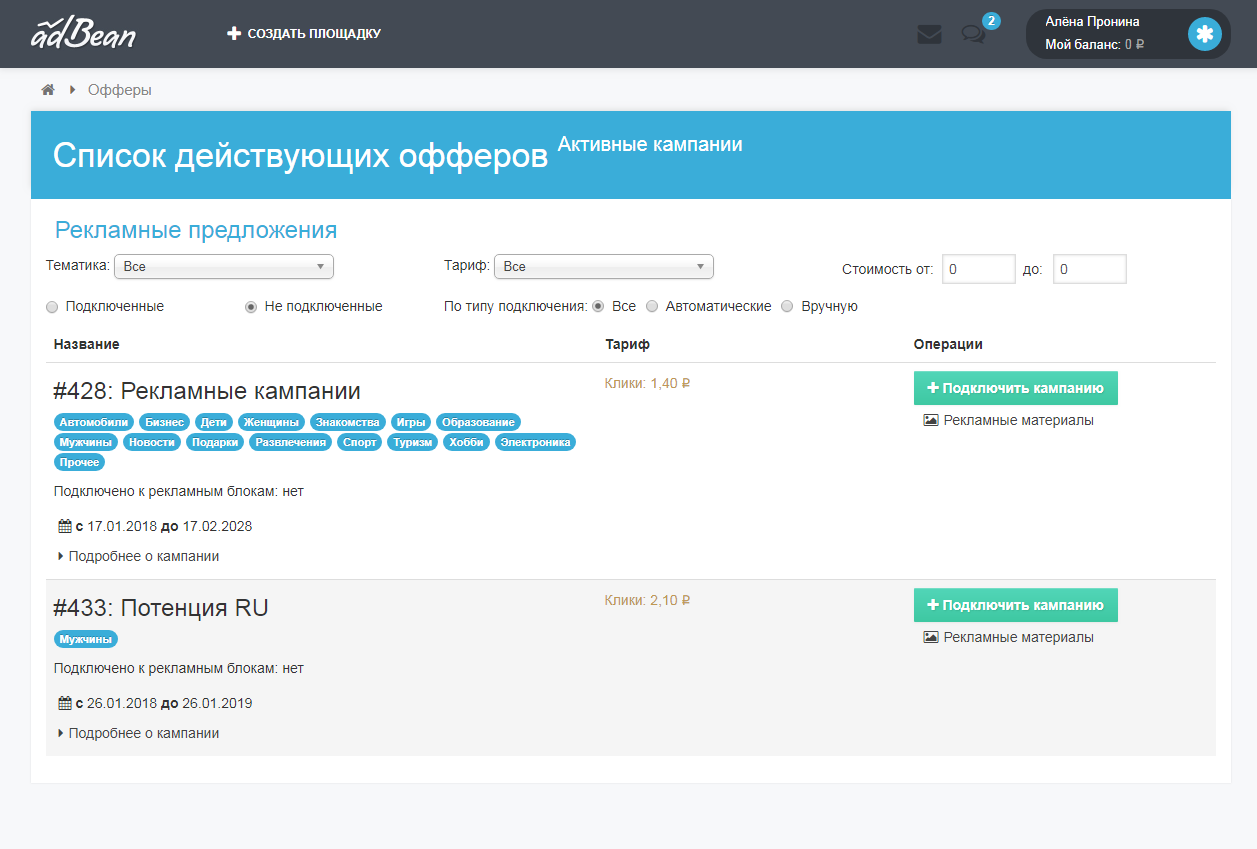Open the messages envelope icon
Screen dimensions: 1257x849
tap(929, 33)
